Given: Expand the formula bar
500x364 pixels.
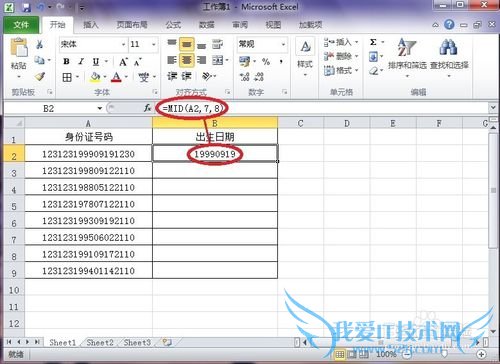Looking at the screenshot, I should coord(493,108).
